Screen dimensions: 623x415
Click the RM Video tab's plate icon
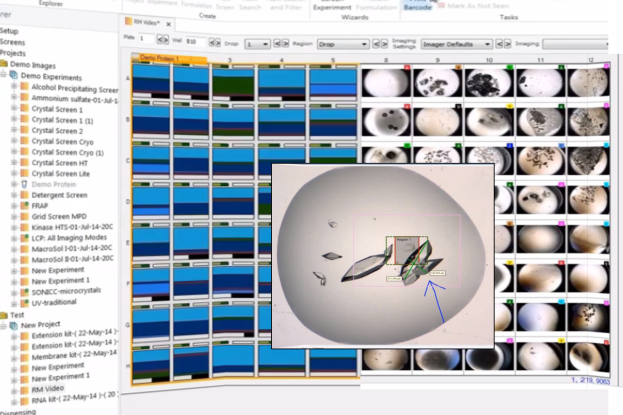click(x=128, y=21)
